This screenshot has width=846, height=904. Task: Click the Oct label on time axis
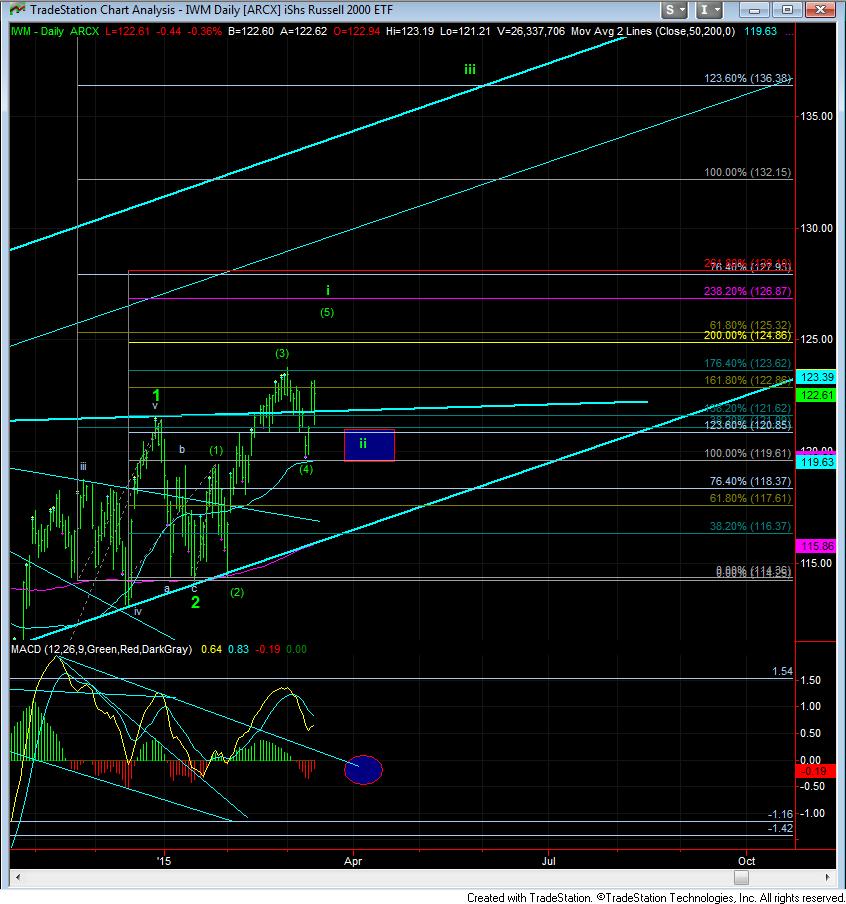point(747,861)
